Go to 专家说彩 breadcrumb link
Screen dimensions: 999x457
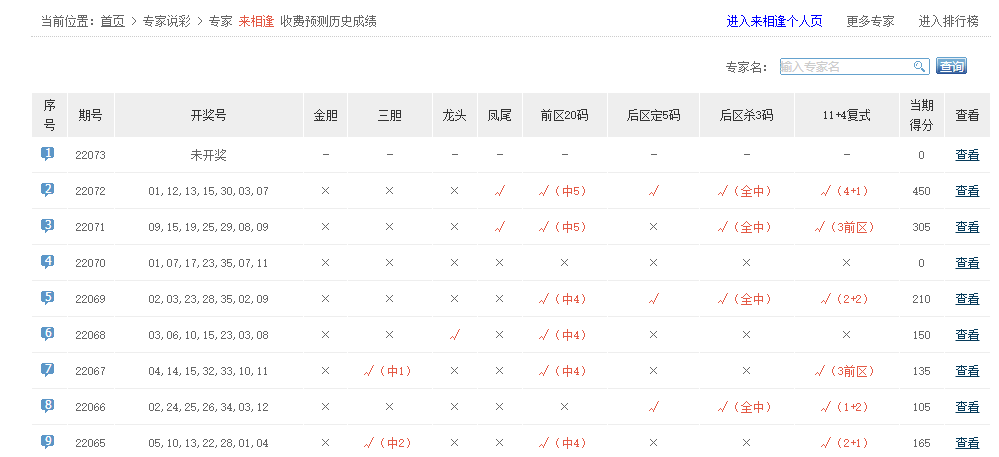[168, 21]
